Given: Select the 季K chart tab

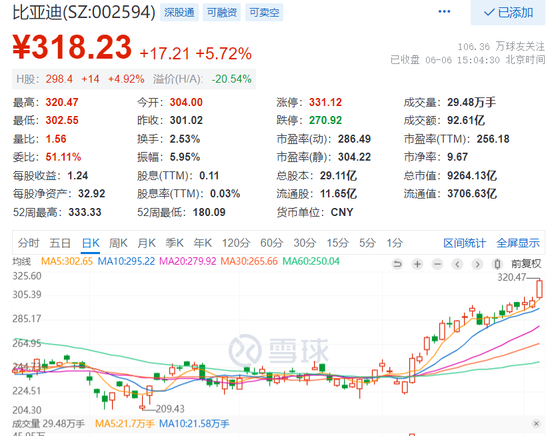Looking at the screenshot, I should [174, 243].
